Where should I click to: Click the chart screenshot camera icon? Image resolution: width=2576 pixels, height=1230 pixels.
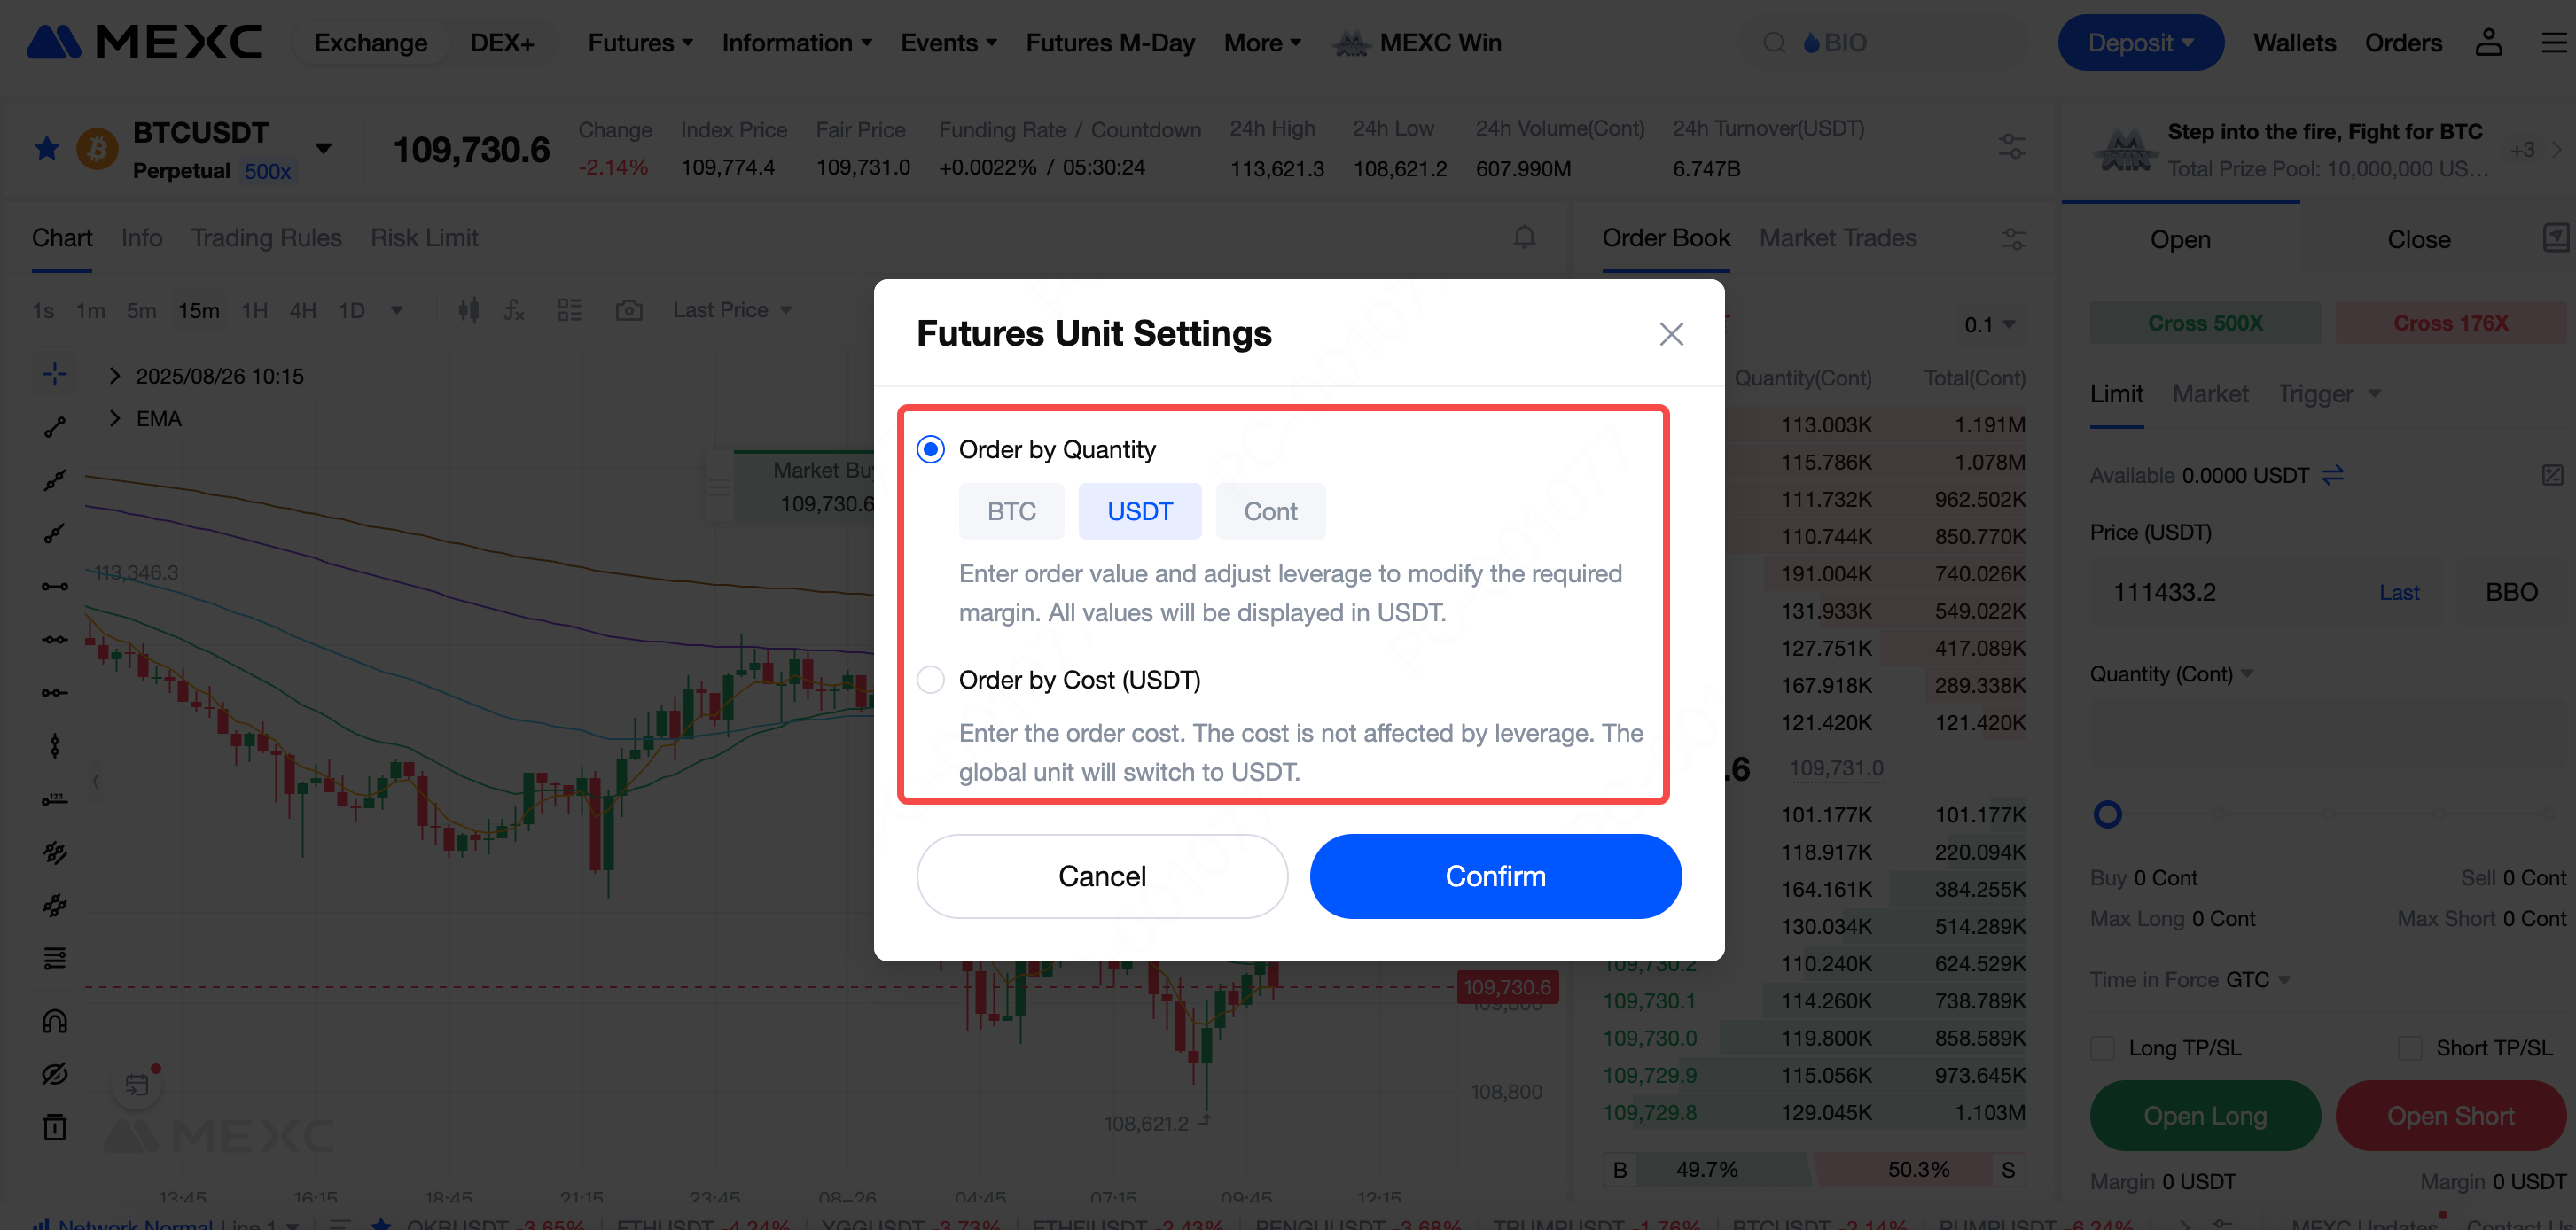pyautogui.click(x=628, y=310)
